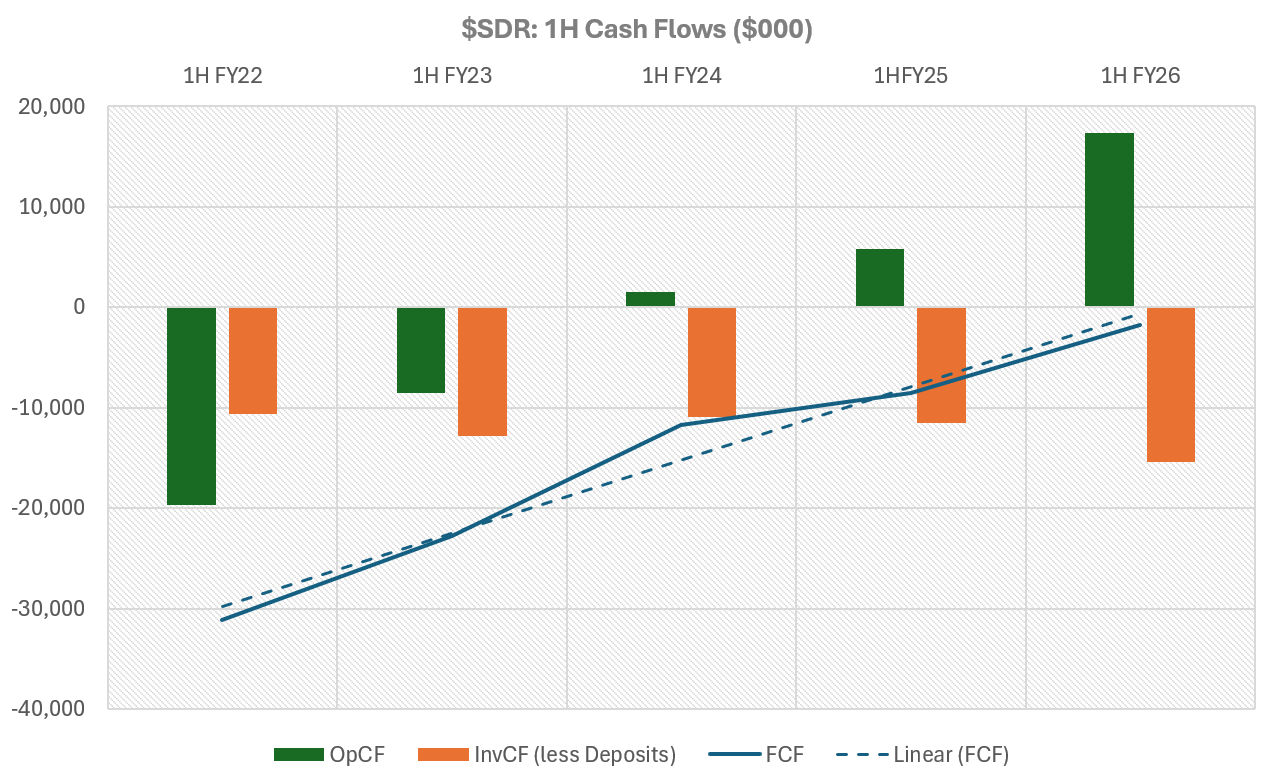Select the small green OpCF bar for 1H FY24
Viewport: 1266px width, 778px height.
click(650, 299)
